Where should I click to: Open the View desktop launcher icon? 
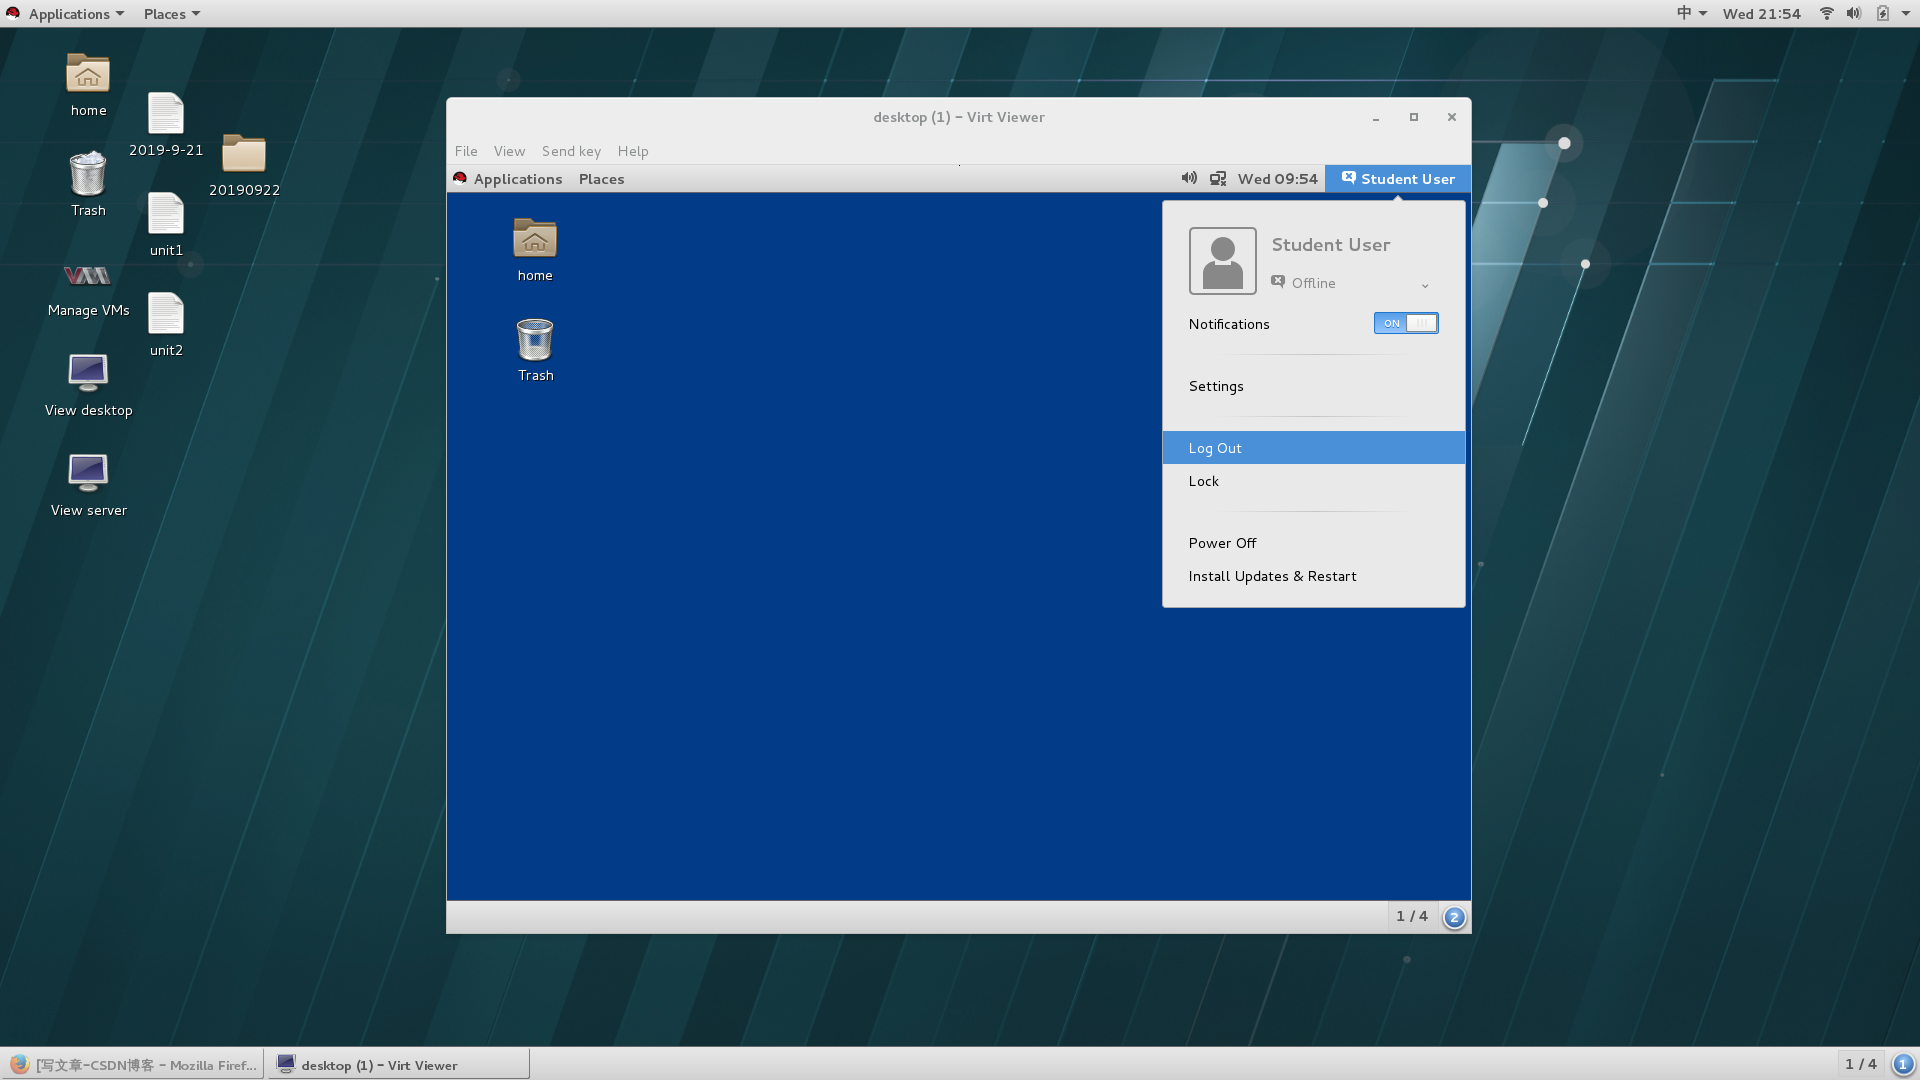coord(88,373)
